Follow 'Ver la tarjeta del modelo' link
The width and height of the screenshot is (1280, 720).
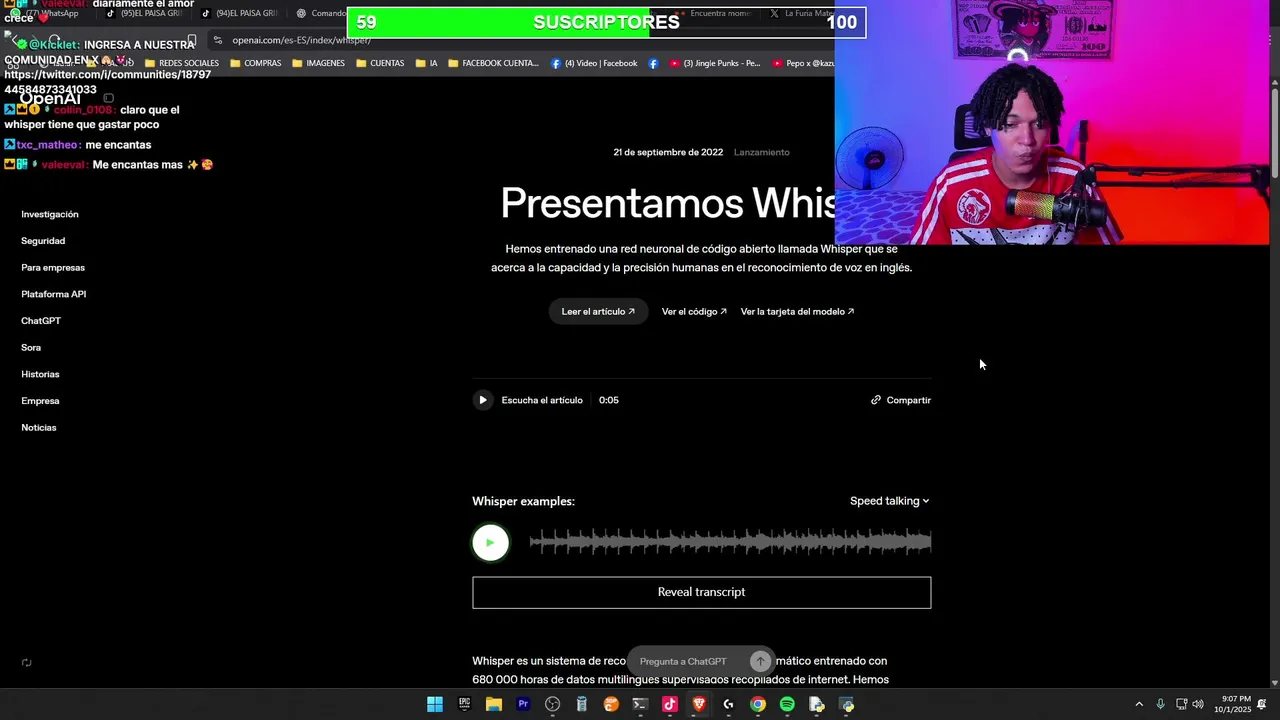[797, 312]
